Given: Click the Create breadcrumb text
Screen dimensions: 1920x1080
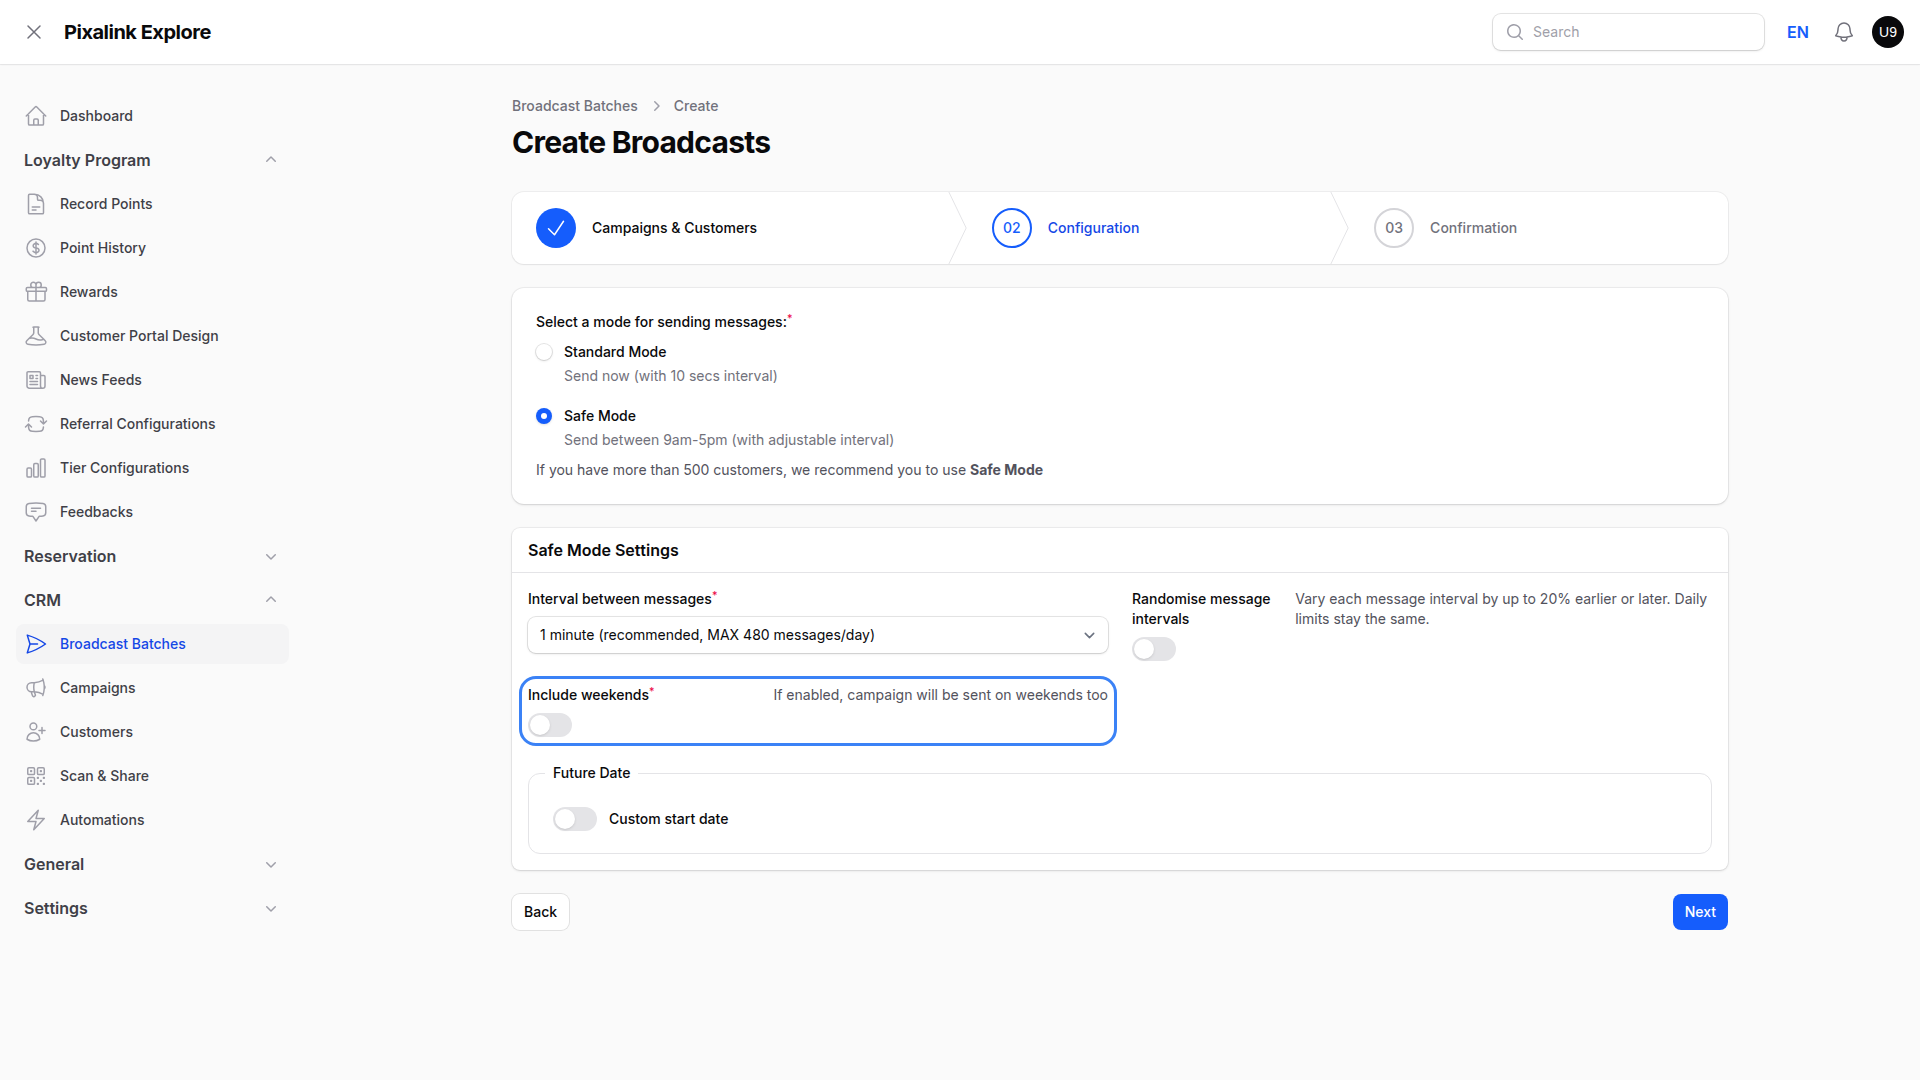Looking at the screenshot, I should tap(696, 106).
